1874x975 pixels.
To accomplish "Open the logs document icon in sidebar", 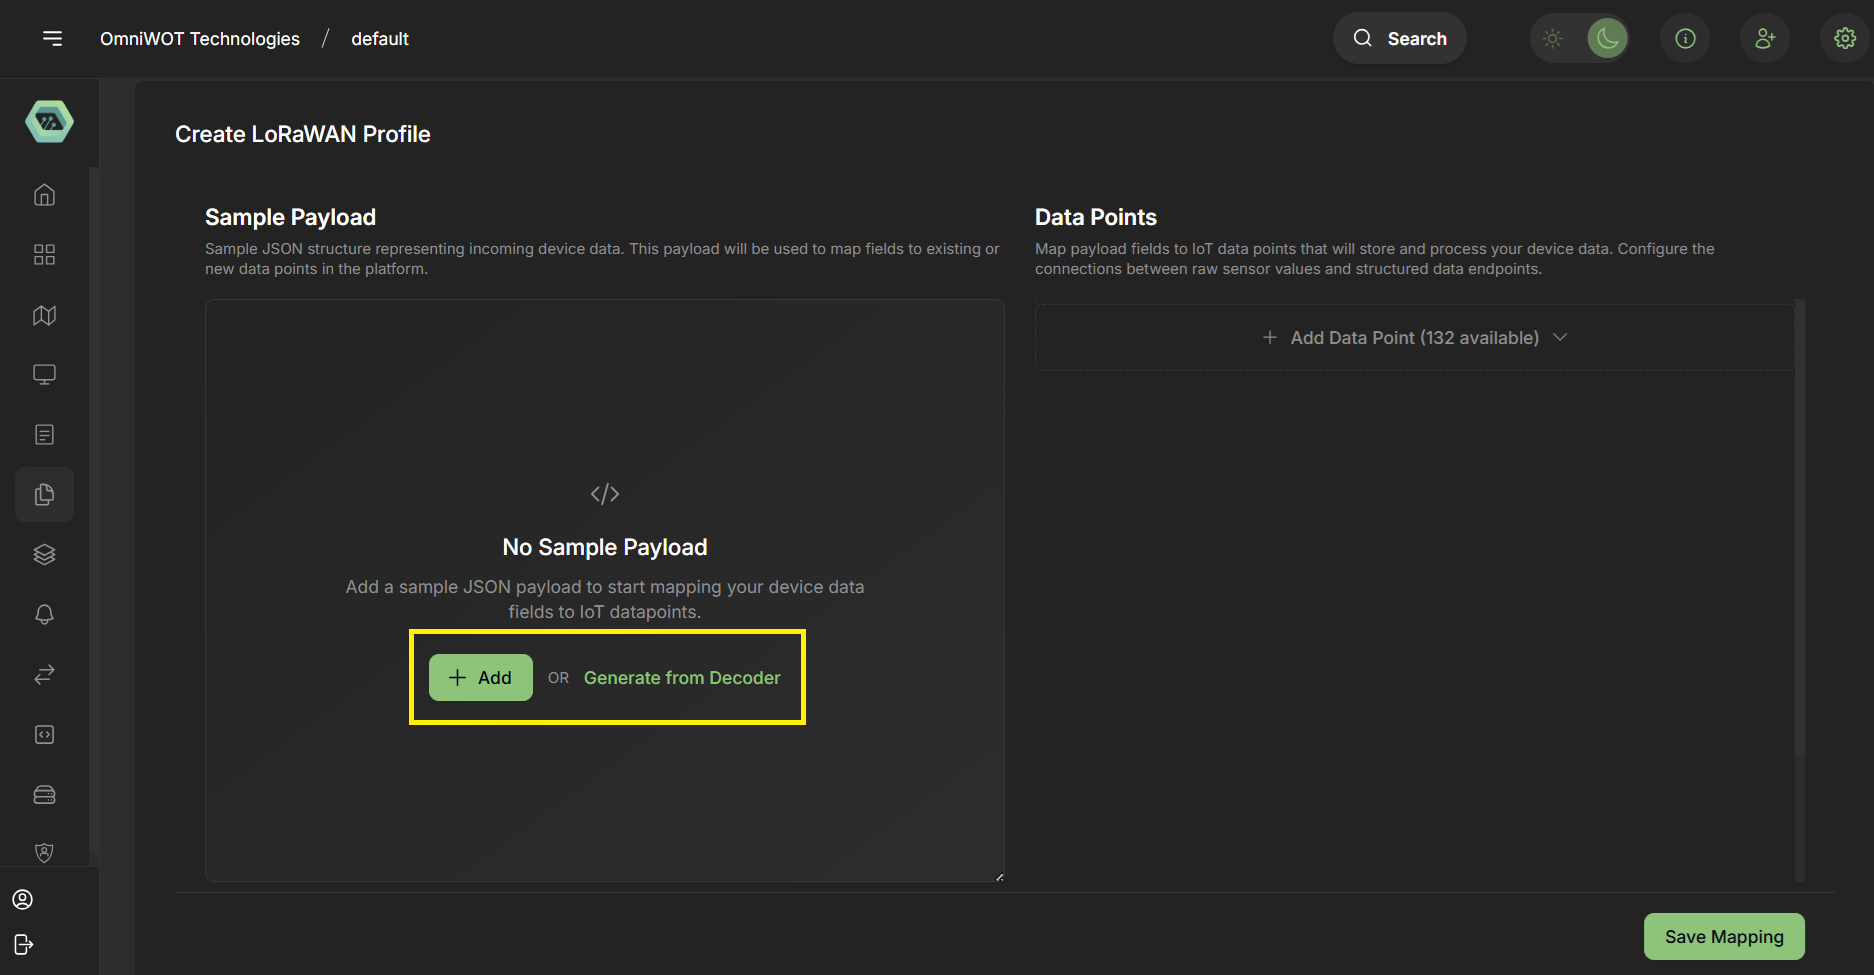I will tap(44, 434).
